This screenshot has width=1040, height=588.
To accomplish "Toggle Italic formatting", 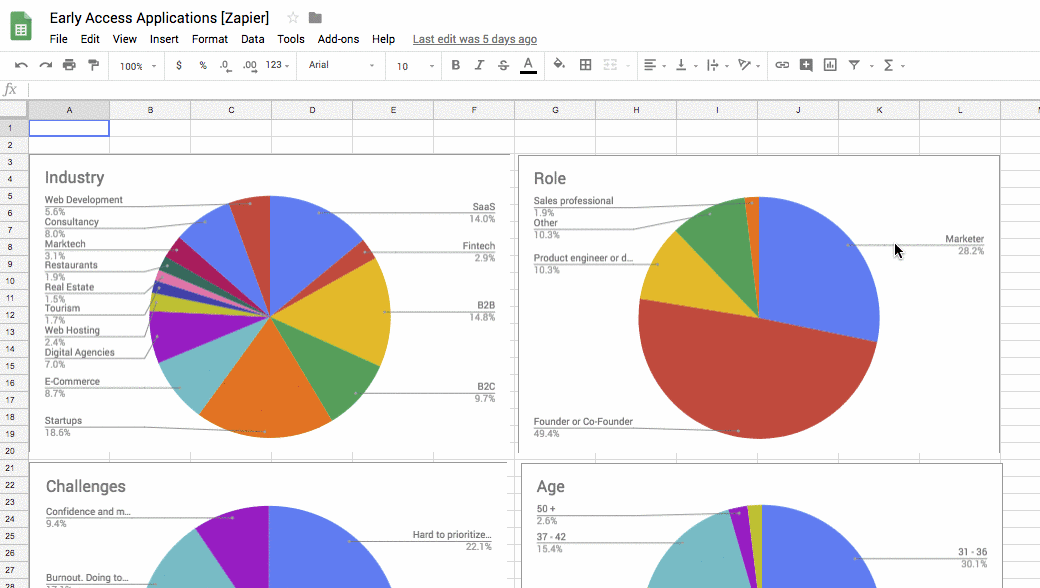I will pos(480,65).
